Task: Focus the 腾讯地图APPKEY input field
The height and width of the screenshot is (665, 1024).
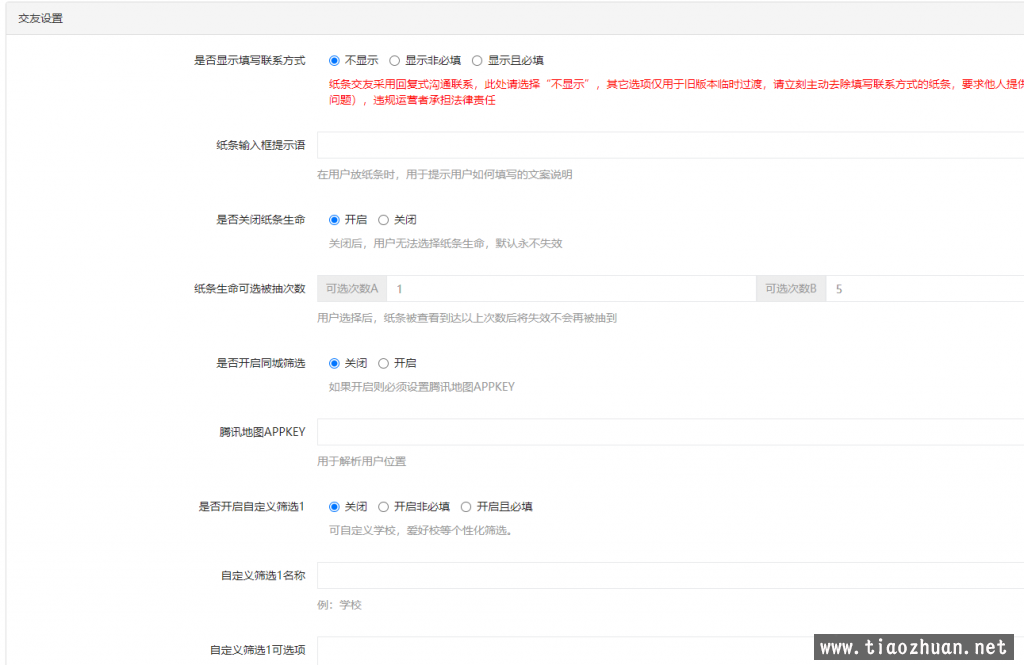Action: [671, 432]
